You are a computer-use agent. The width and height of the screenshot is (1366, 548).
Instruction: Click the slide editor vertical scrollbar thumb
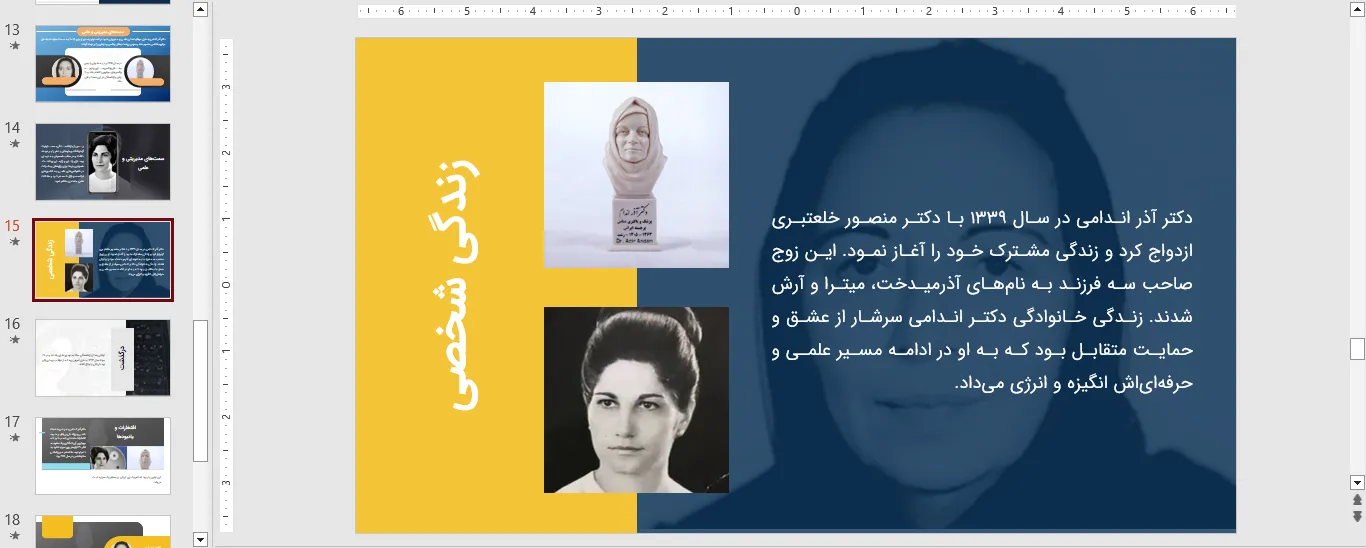[1357, 349]
